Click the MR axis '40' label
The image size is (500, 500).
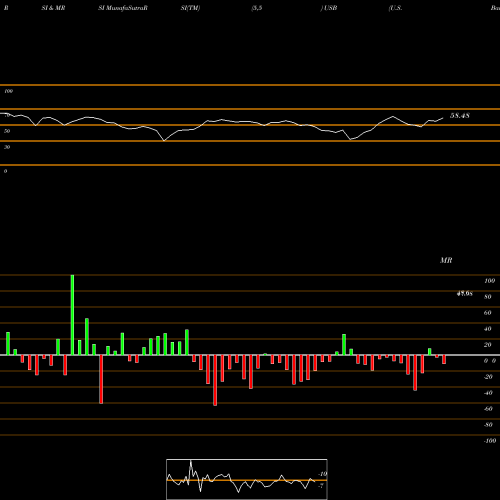(x=488, y=329)
